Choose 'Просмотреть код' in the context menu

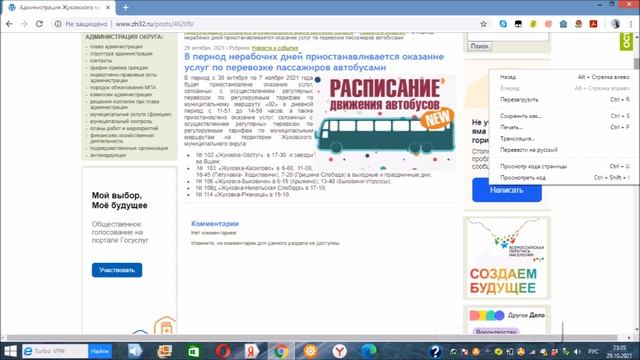pyautogui.click(x=564, y=178)
